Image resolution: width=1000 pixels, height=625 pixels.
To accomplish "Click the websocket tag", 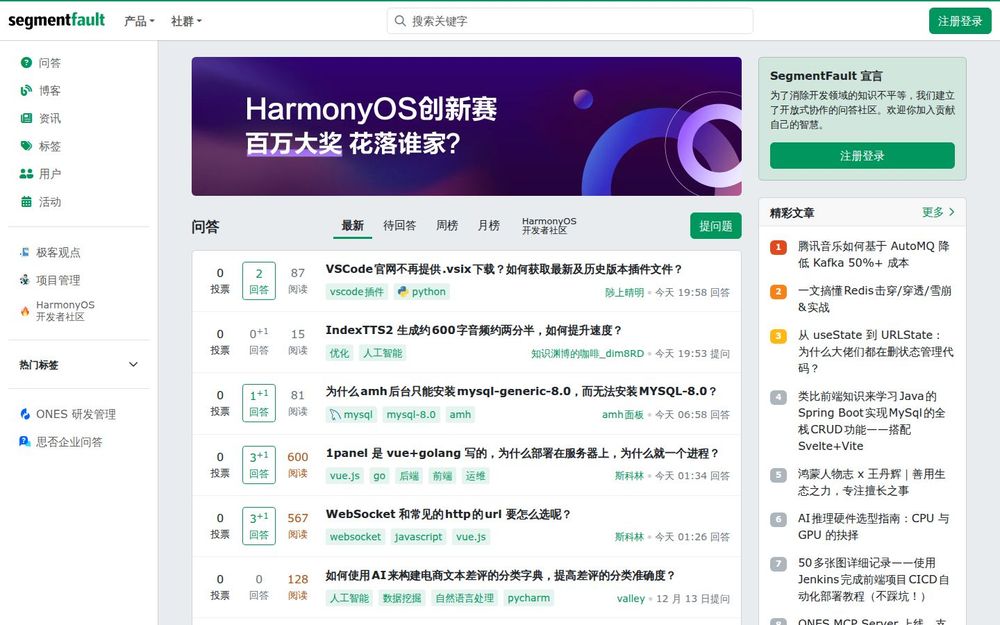I will [x=355, y=537].
